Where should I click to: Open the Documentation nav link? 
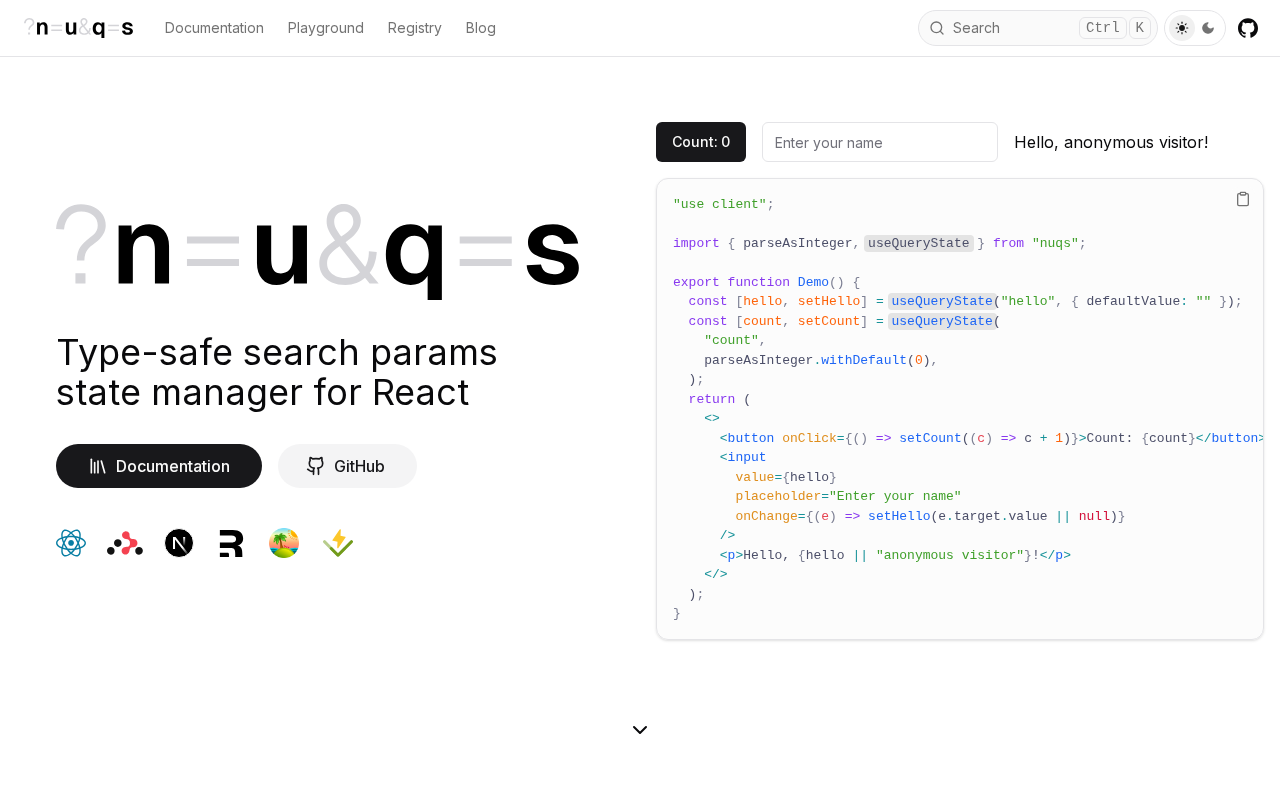click(x=214, y=28)
